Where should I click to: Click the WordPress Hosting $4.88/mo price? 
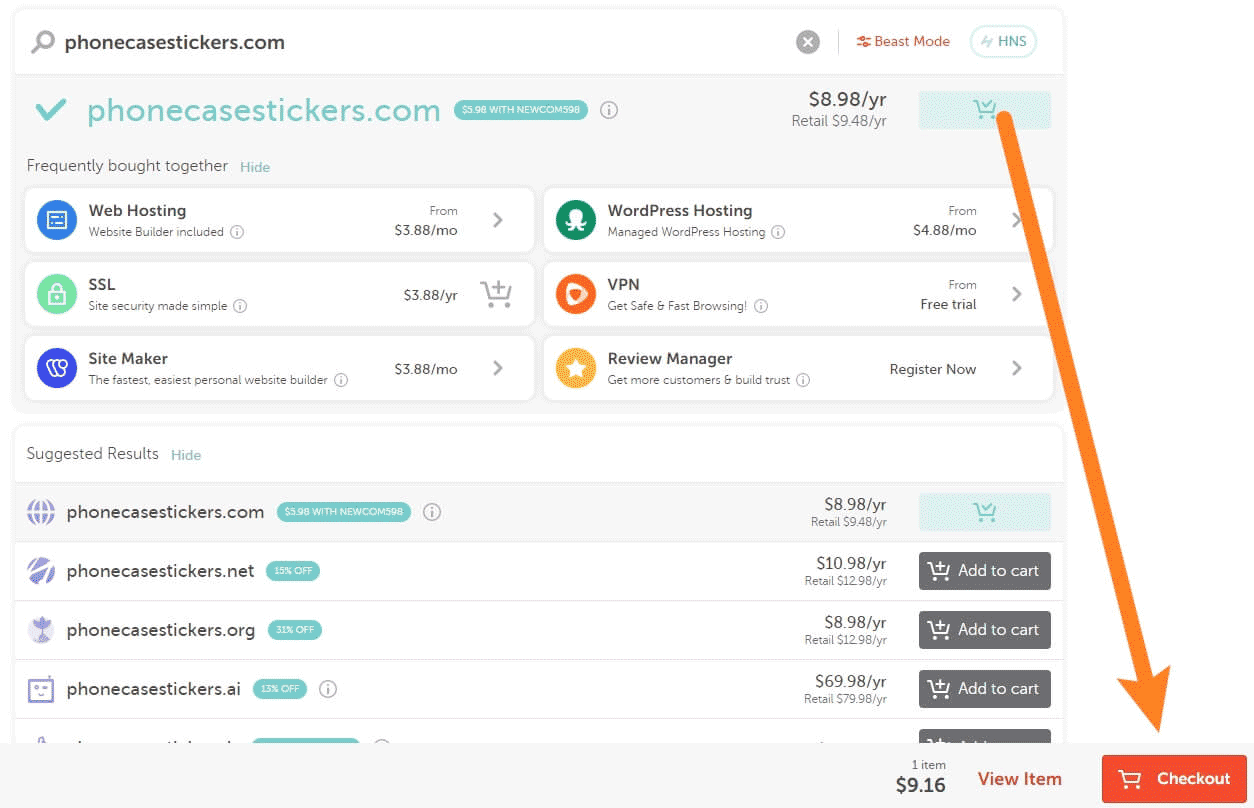pyautogui.click(x=945, y=230)
